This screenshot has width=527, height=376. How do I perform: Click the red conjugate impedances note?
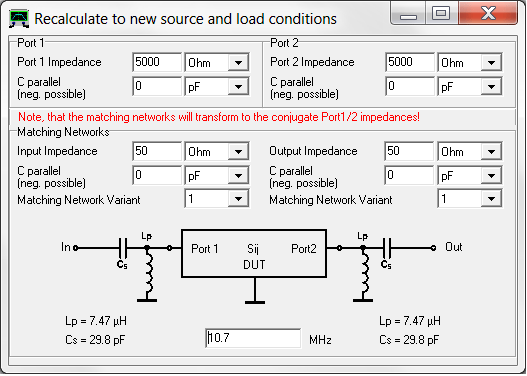(219, 117)
